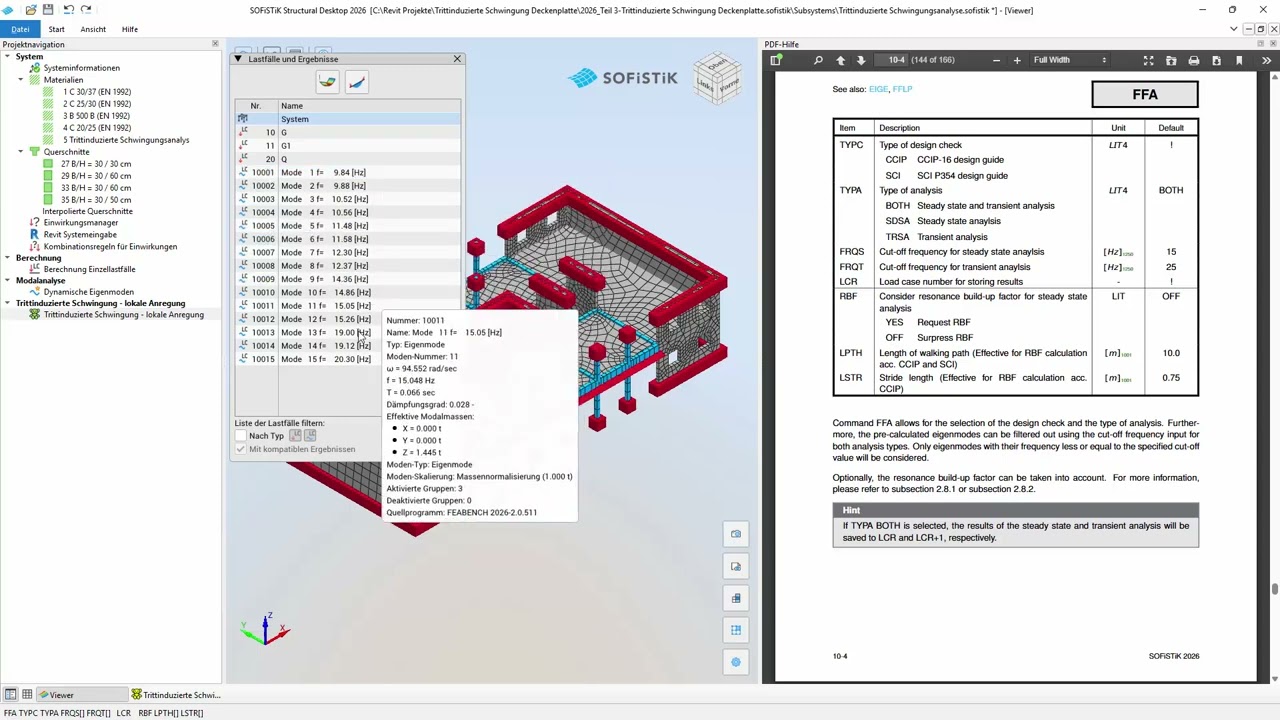Enable the 'Nach Typ' filter checkbox
The image size is (1280, 720).
tap(240, 436)
